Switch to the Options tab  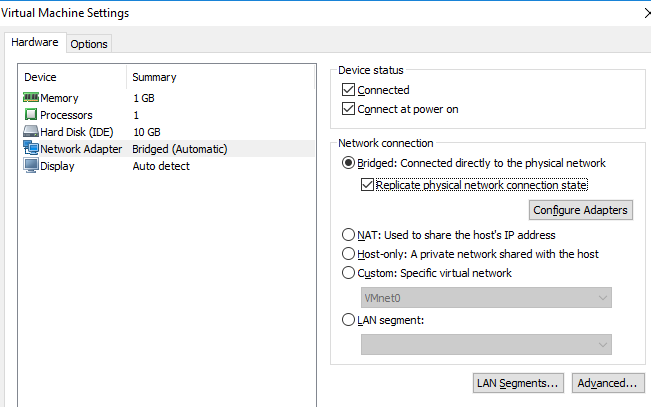[x=89, y=44]
